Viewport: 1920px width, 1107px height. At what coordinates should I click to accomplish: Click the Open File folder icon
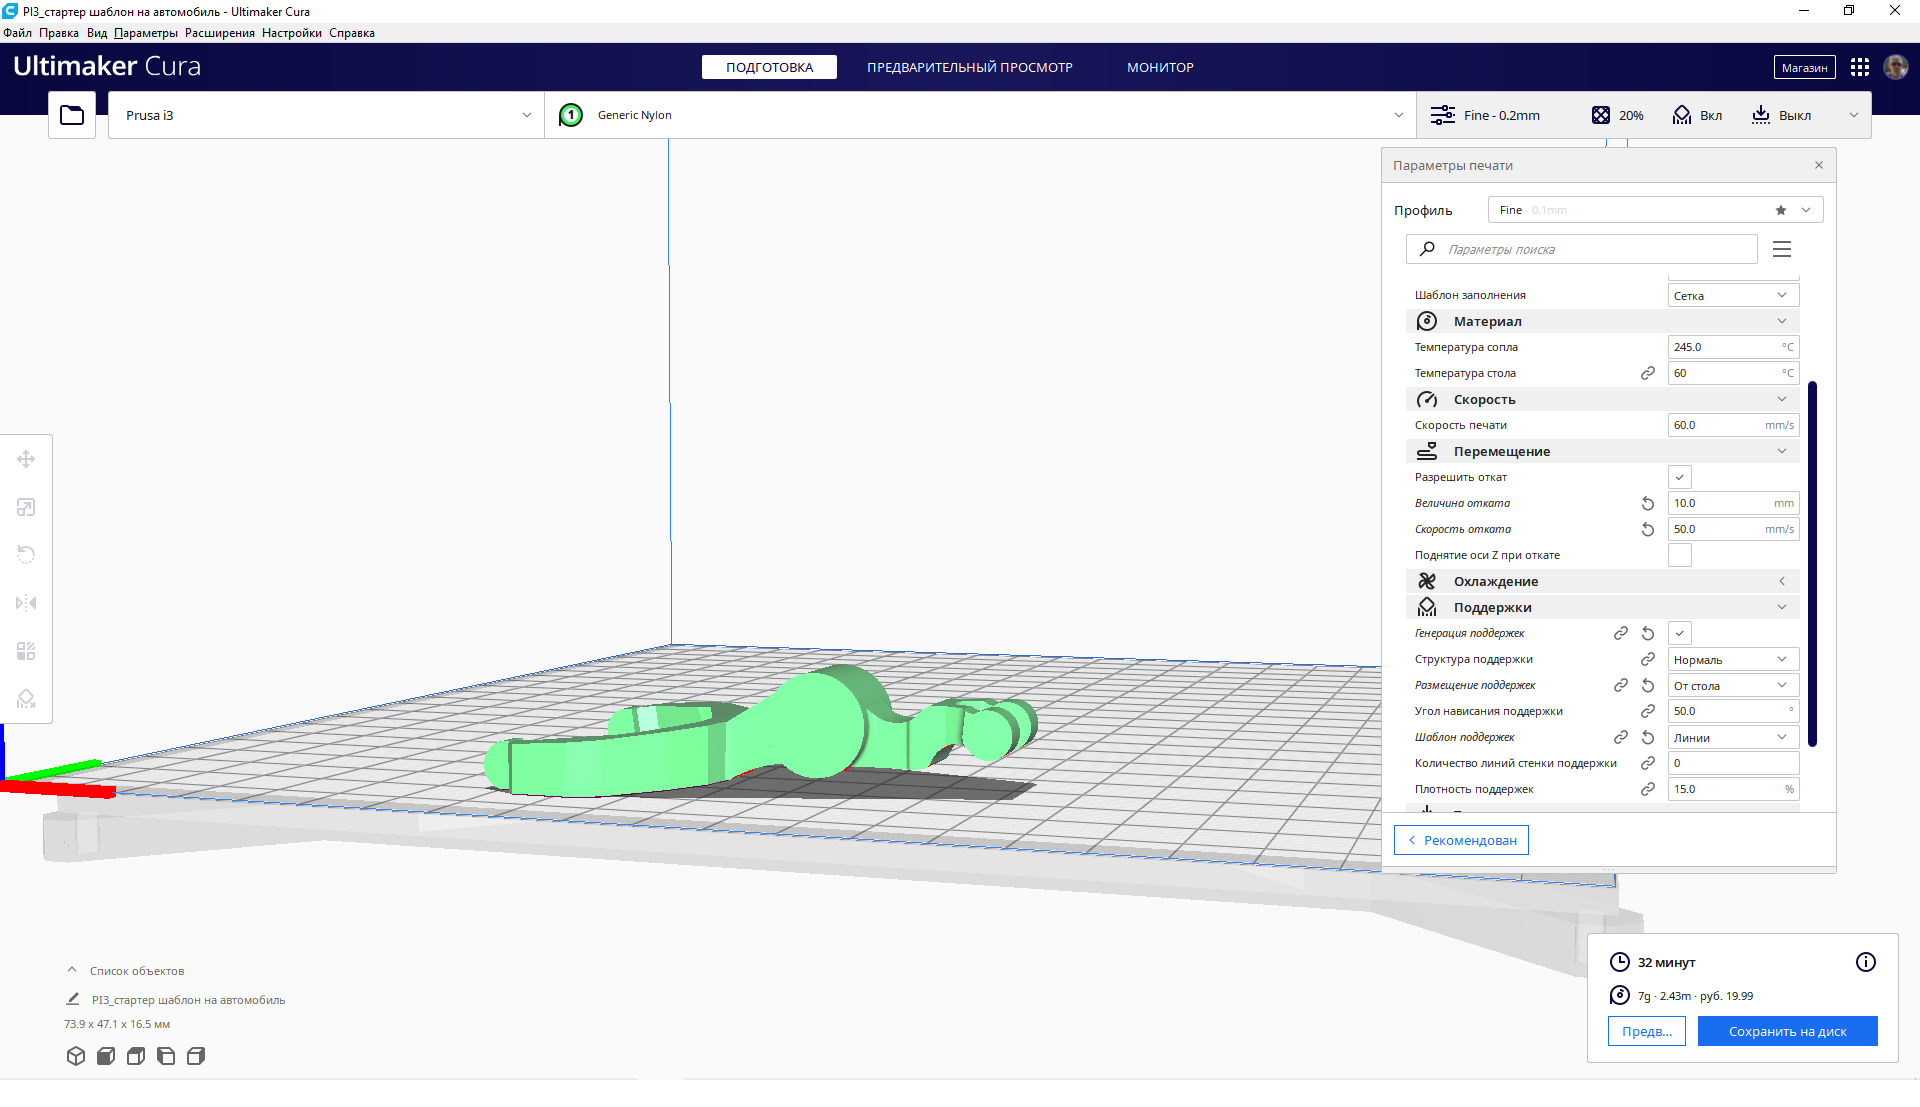(x=72, y=115)
